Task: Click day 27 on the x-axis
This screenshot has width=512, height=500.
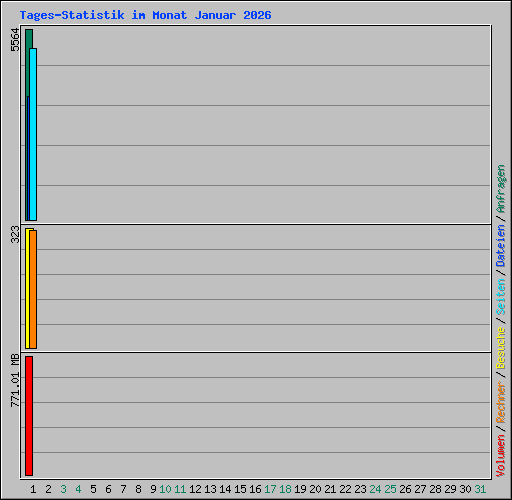Action: click(420, 489)
